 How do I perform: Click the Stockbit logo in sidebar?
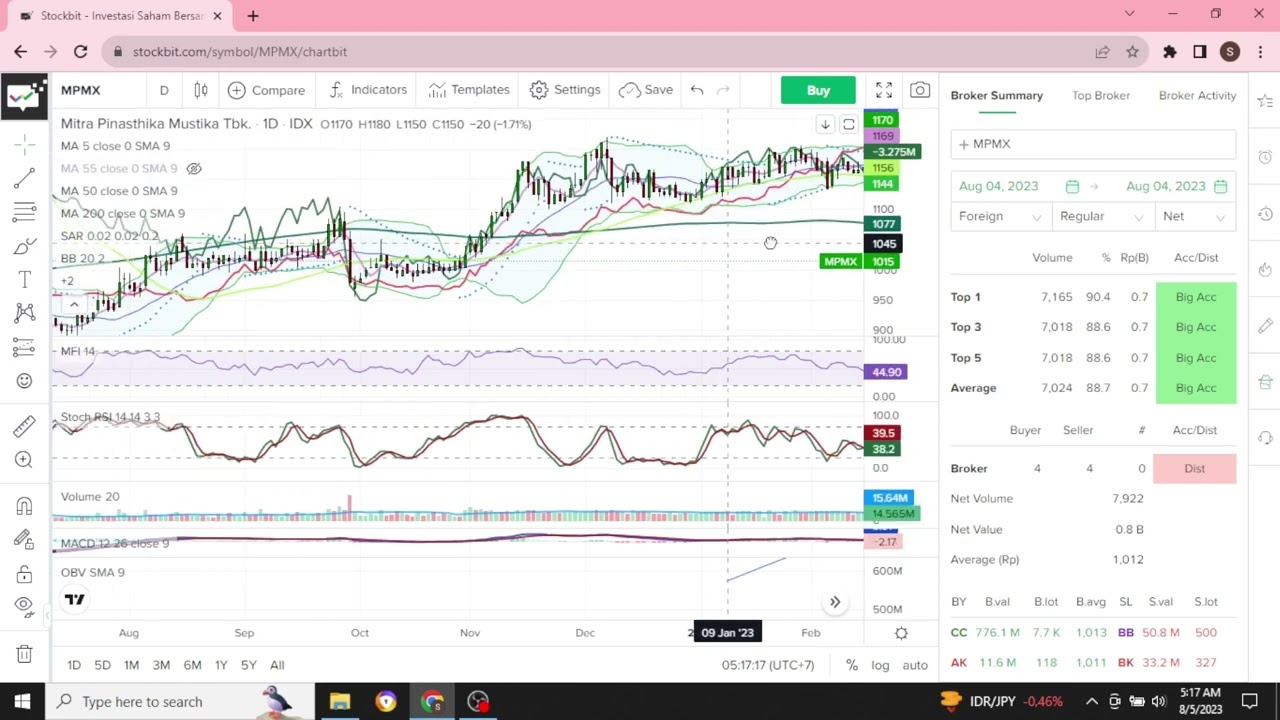[x=24, y=95]
